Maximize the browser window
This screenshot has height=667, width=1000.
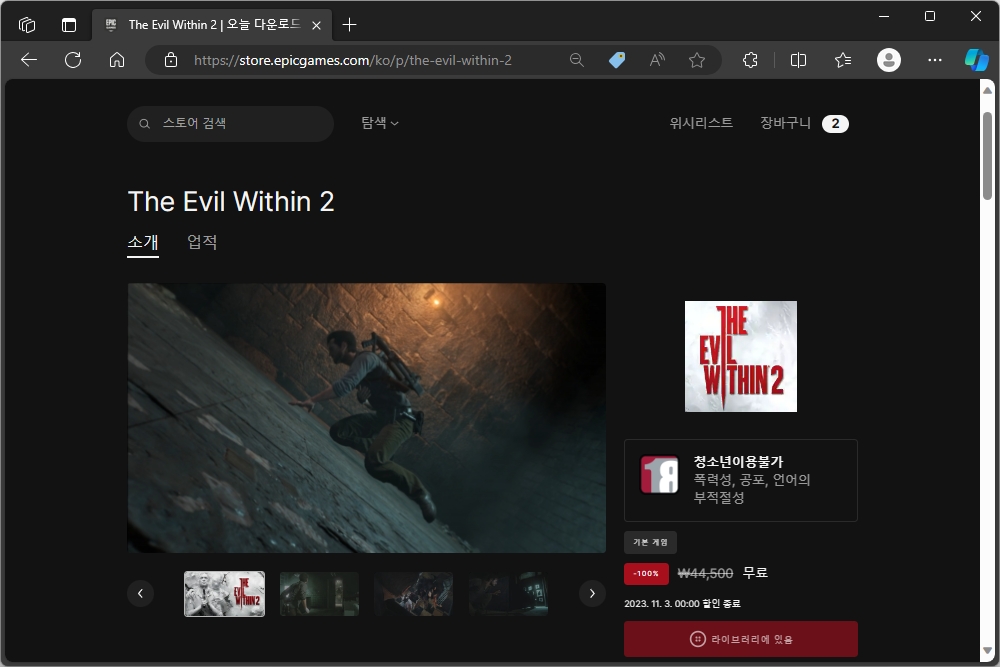930,17
